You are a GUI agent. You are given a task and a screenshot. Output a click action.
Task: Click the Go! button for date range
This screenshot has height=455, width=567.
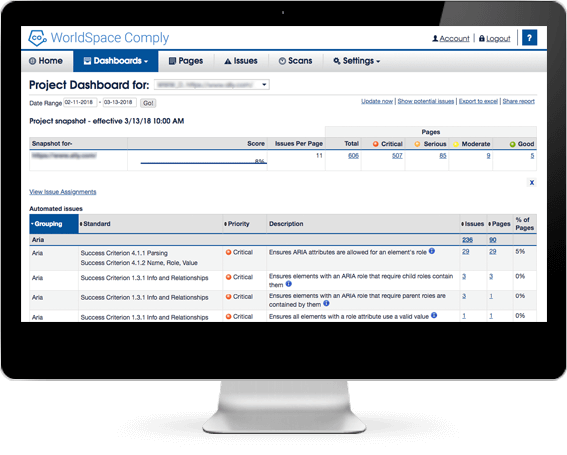click(x=148, y=103)
